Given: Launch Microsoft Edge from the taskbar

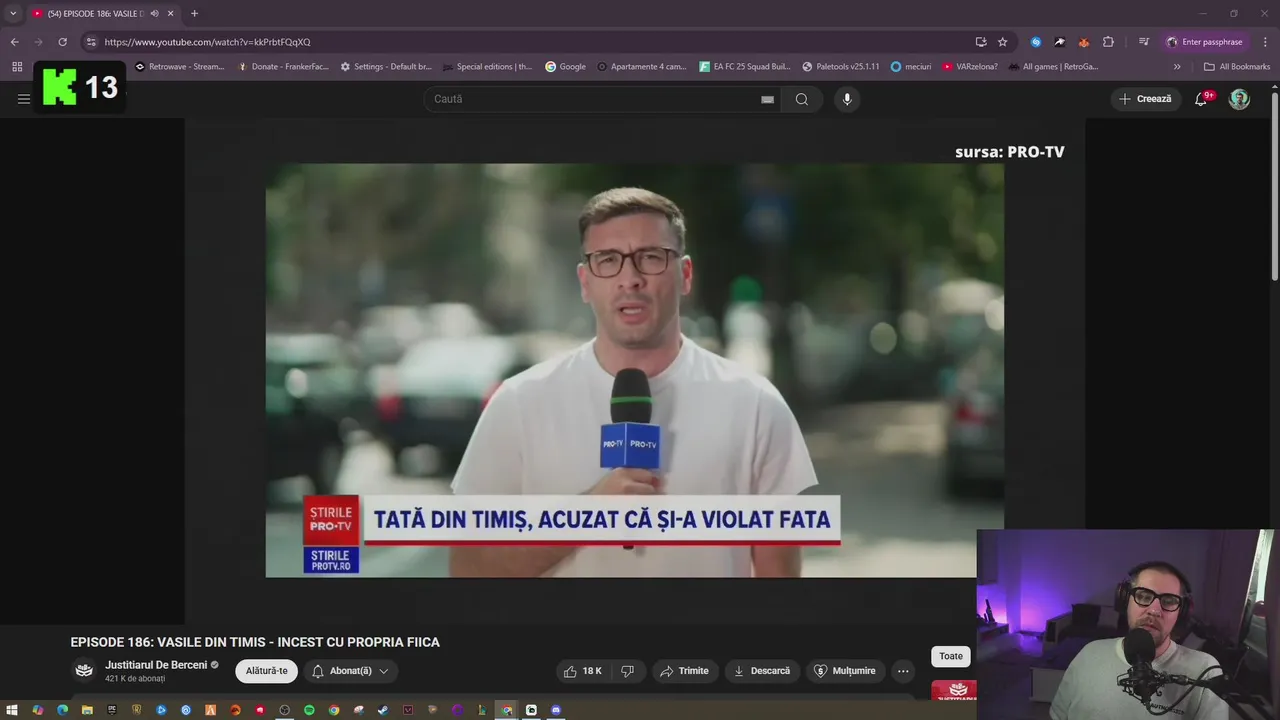Looking at the screenshot, I should (62, 710).
